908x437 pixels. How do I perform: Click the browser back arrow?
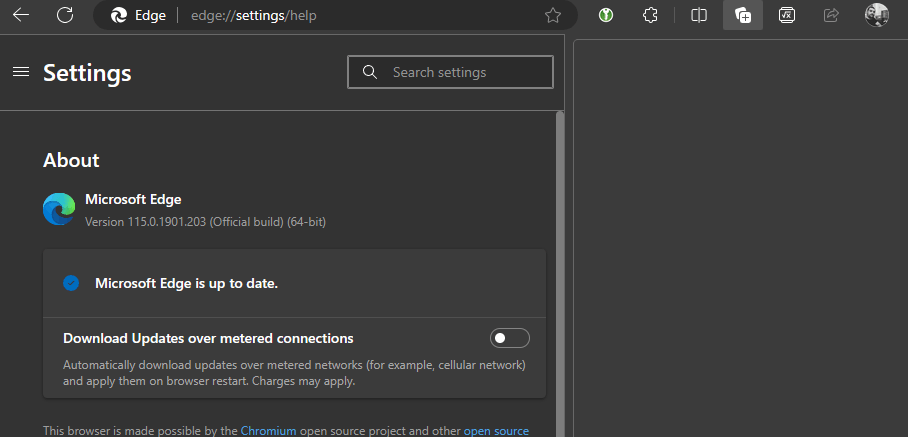click(x=20, y=15)
